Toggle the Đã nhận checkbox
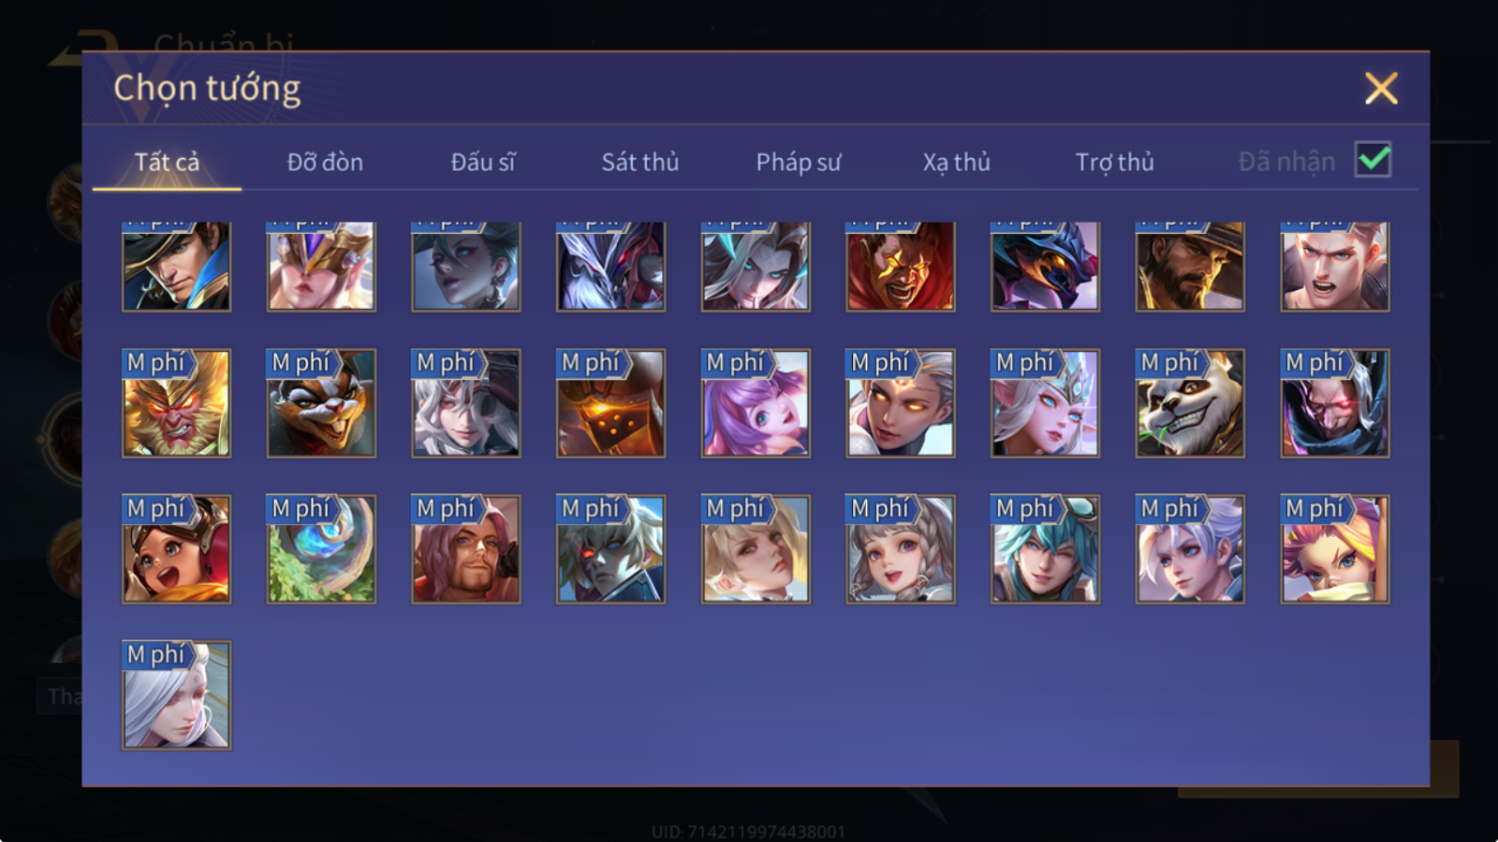The height and width of the screenshot is (842, 1498). pyautogui.click(x=1373, y=160)
